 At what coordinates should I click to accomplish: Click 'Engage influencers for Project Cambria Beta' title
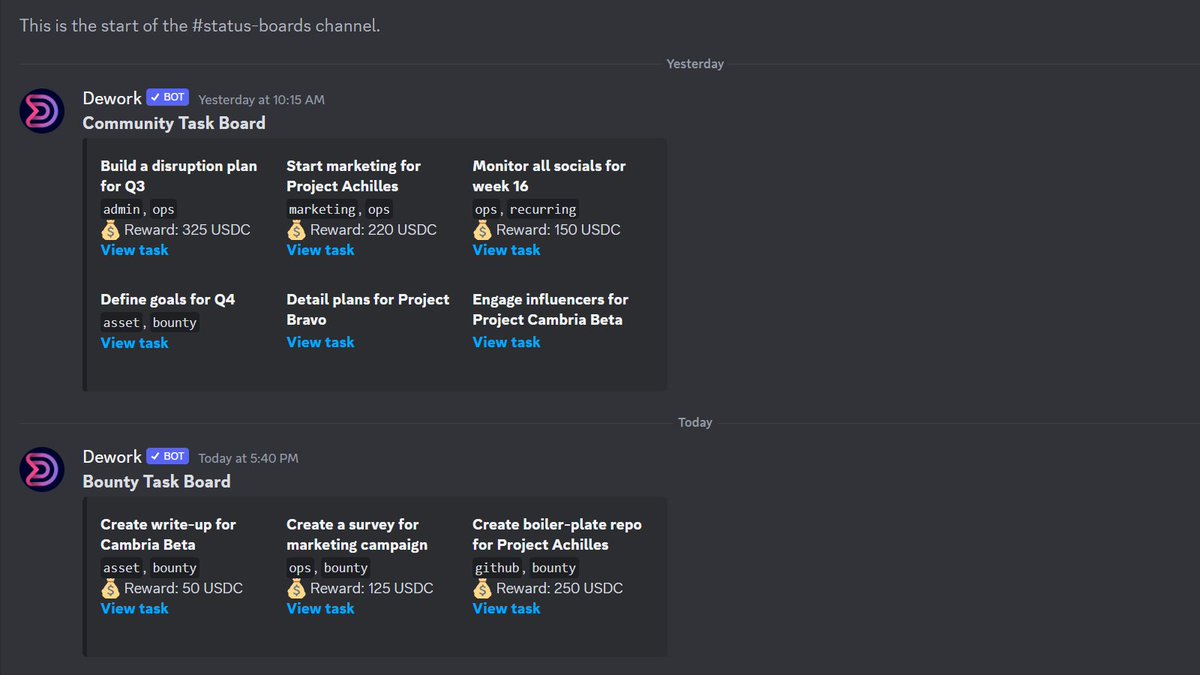pyautogui.click(x=551, y=309)
